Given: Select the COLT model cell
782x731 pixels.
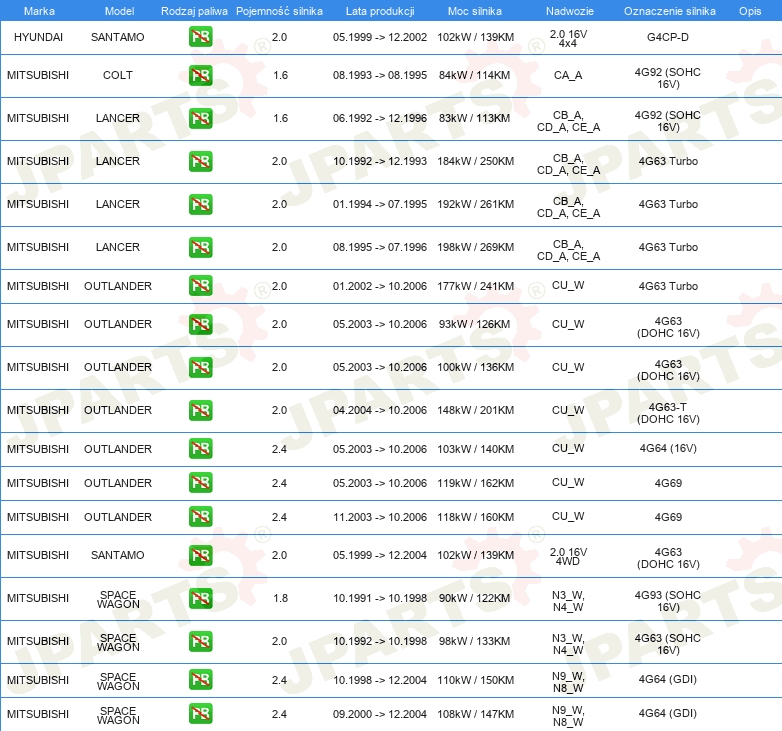Looking at the screenshot, I should [x=118, y=76].
